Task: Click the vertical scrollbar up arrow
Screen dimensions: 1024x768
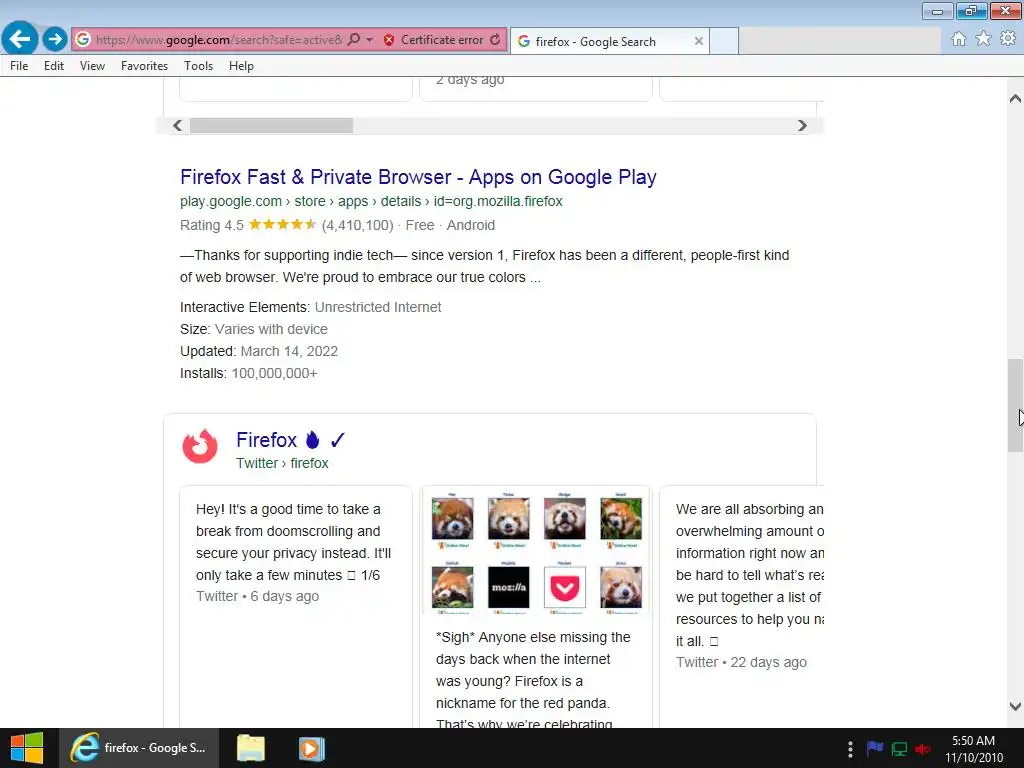Action: (x=1015, y=99)
